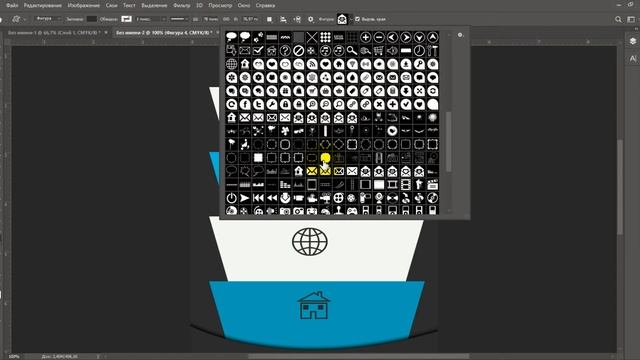Viewport: 640px width, 360px height.
Task: Close the first document tab
Action: 106,33
